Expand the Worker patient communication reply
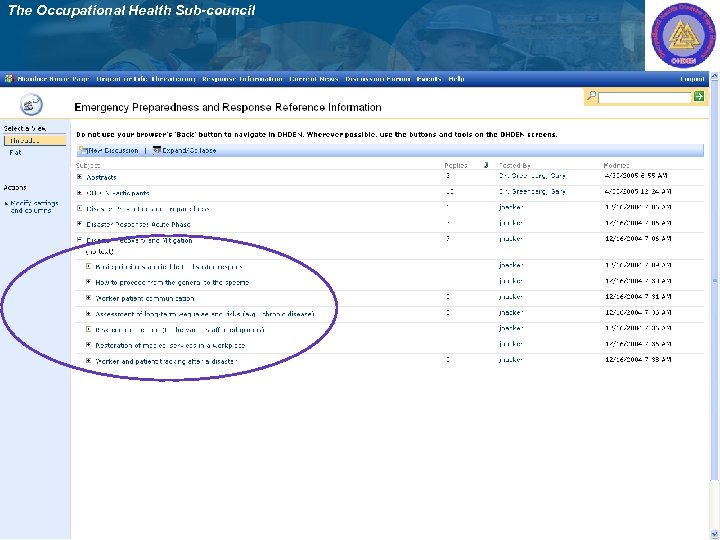 click(x=89, y=298)
